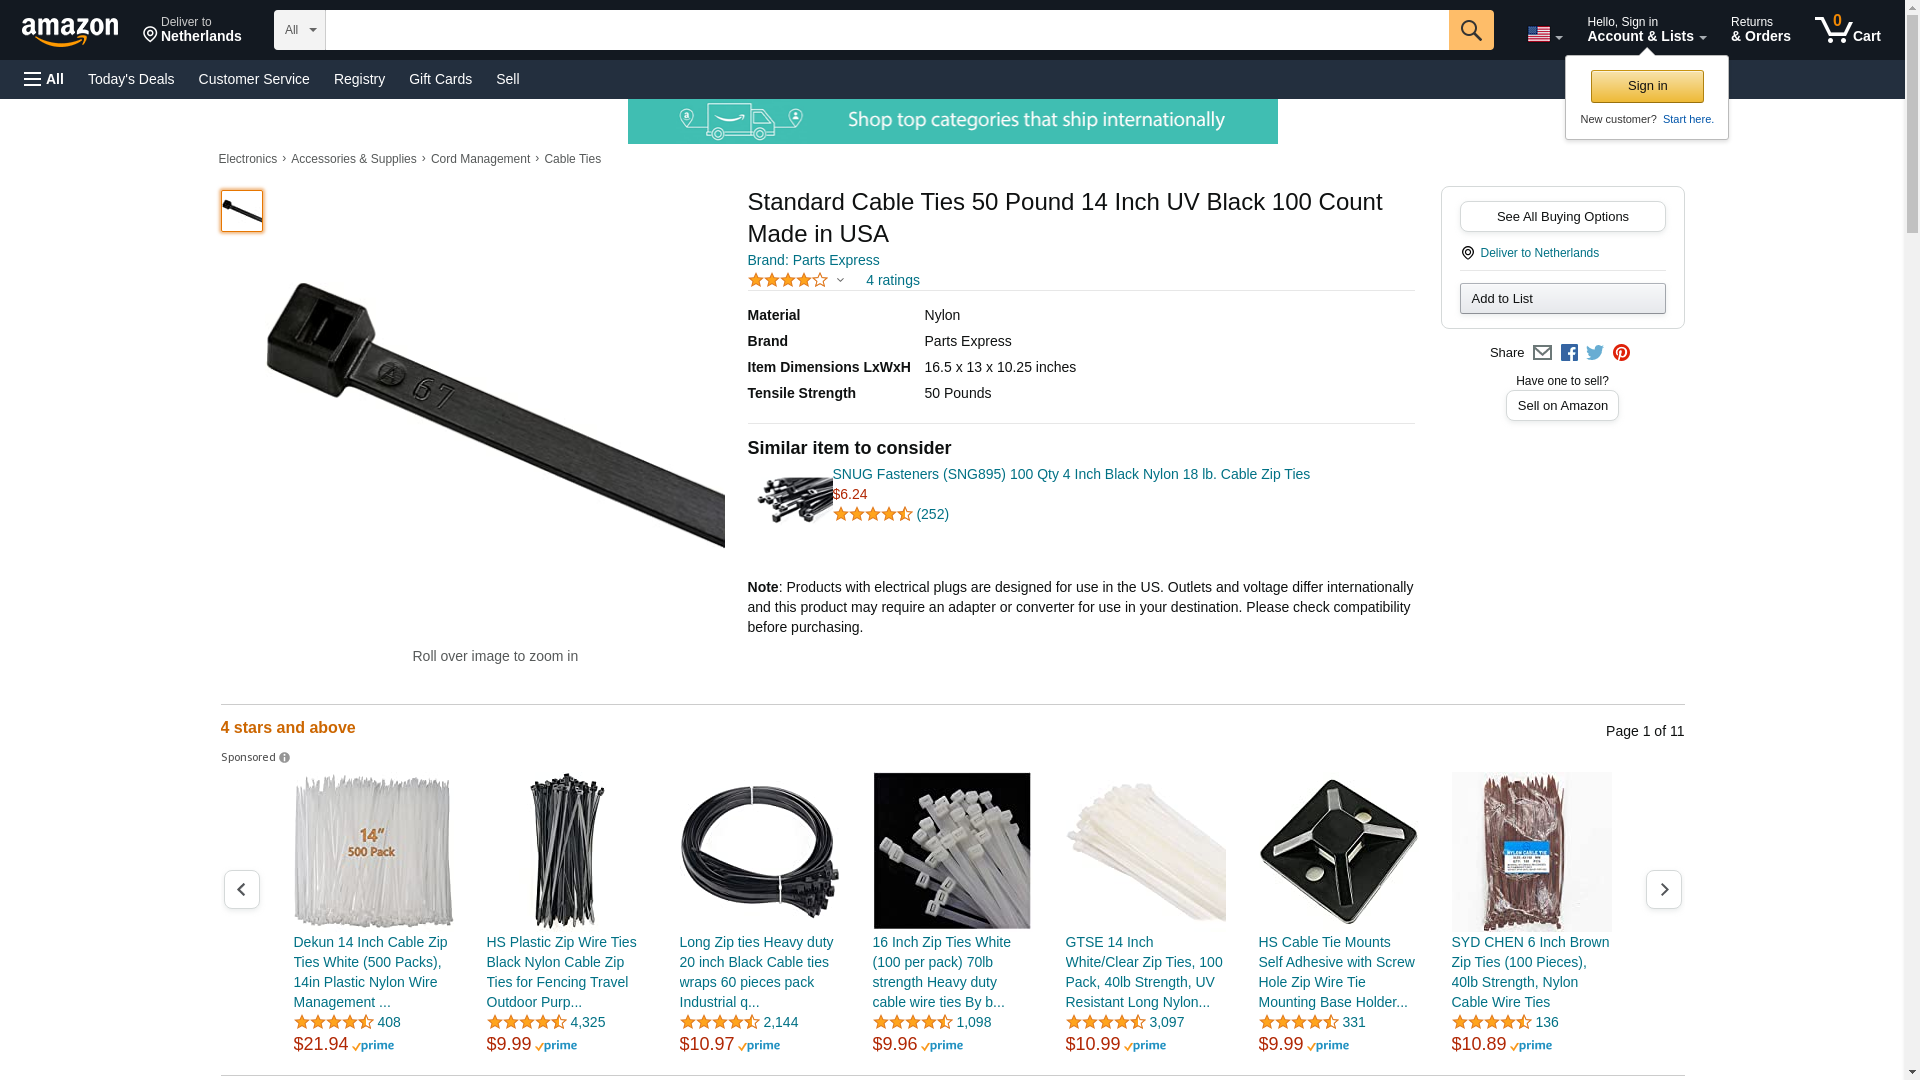Click See All Buying Options button
This screenshot has width=1920, height=1080.
tap(1562, 216)
